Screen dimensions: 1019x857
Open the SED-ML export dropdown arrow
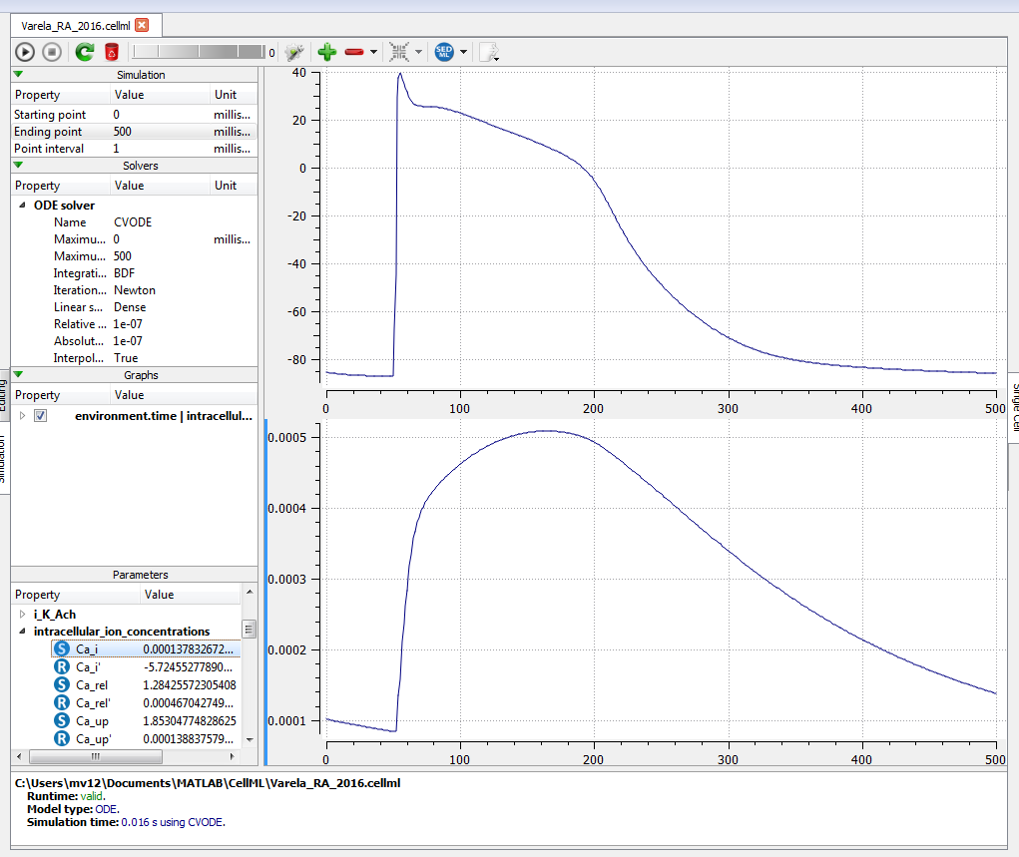pos(464,52)
